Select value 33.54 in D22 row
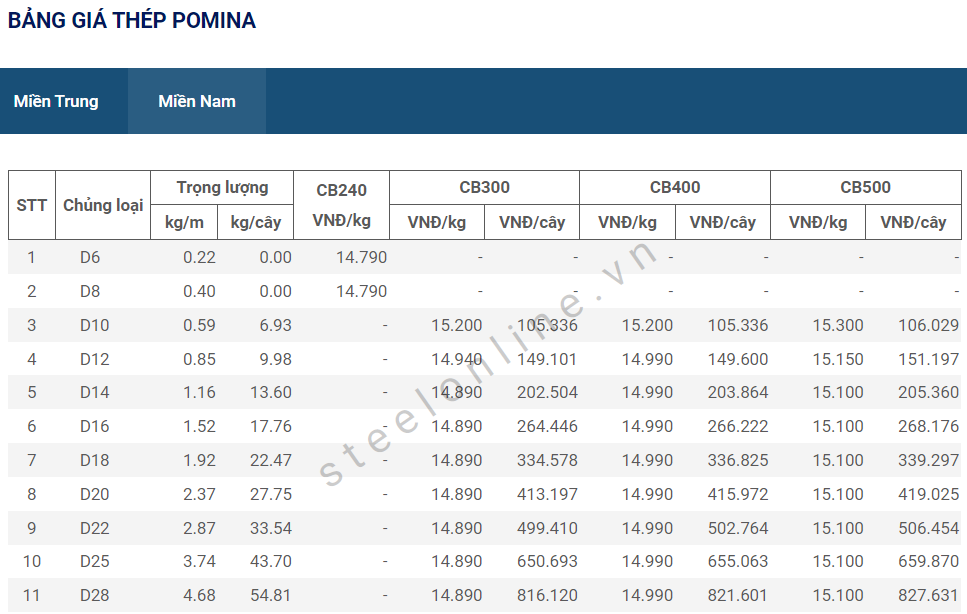 click(271, 528)
